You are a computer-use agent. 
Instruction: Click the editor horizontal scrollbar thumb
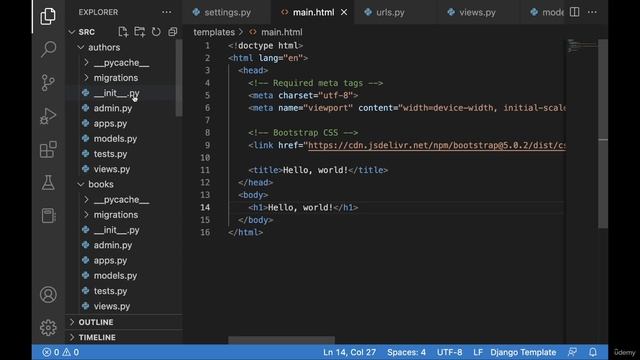pyautogui.click(x=281, y=340)
